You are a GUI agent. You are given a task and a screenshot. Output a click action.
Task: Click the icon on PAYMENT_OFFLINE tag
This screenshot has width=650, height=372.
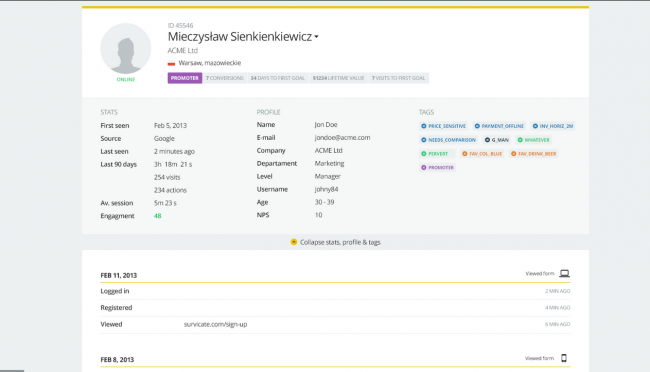477,126
